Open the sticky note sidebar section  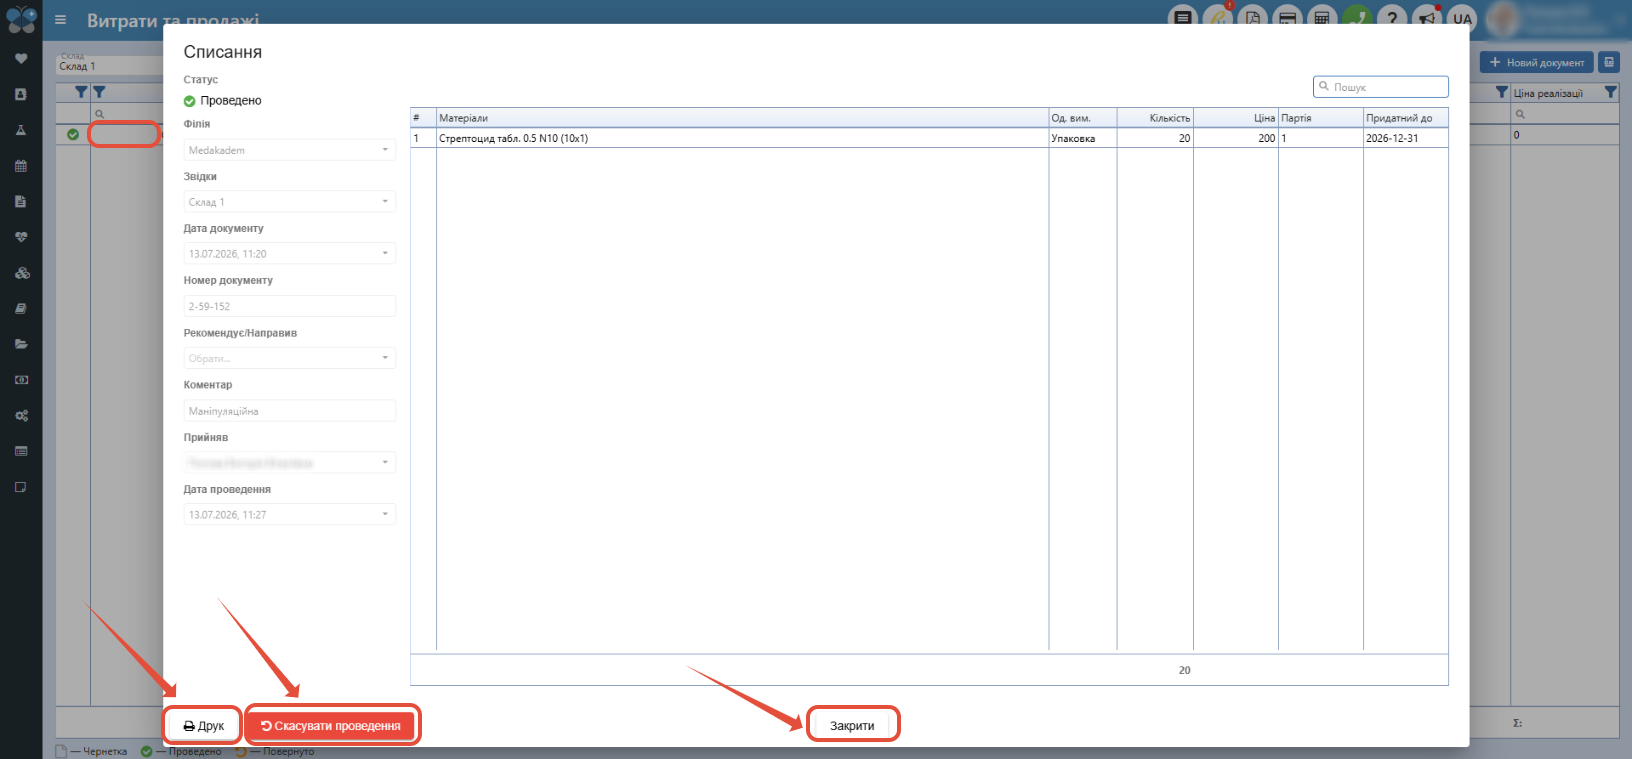[21, 487]
